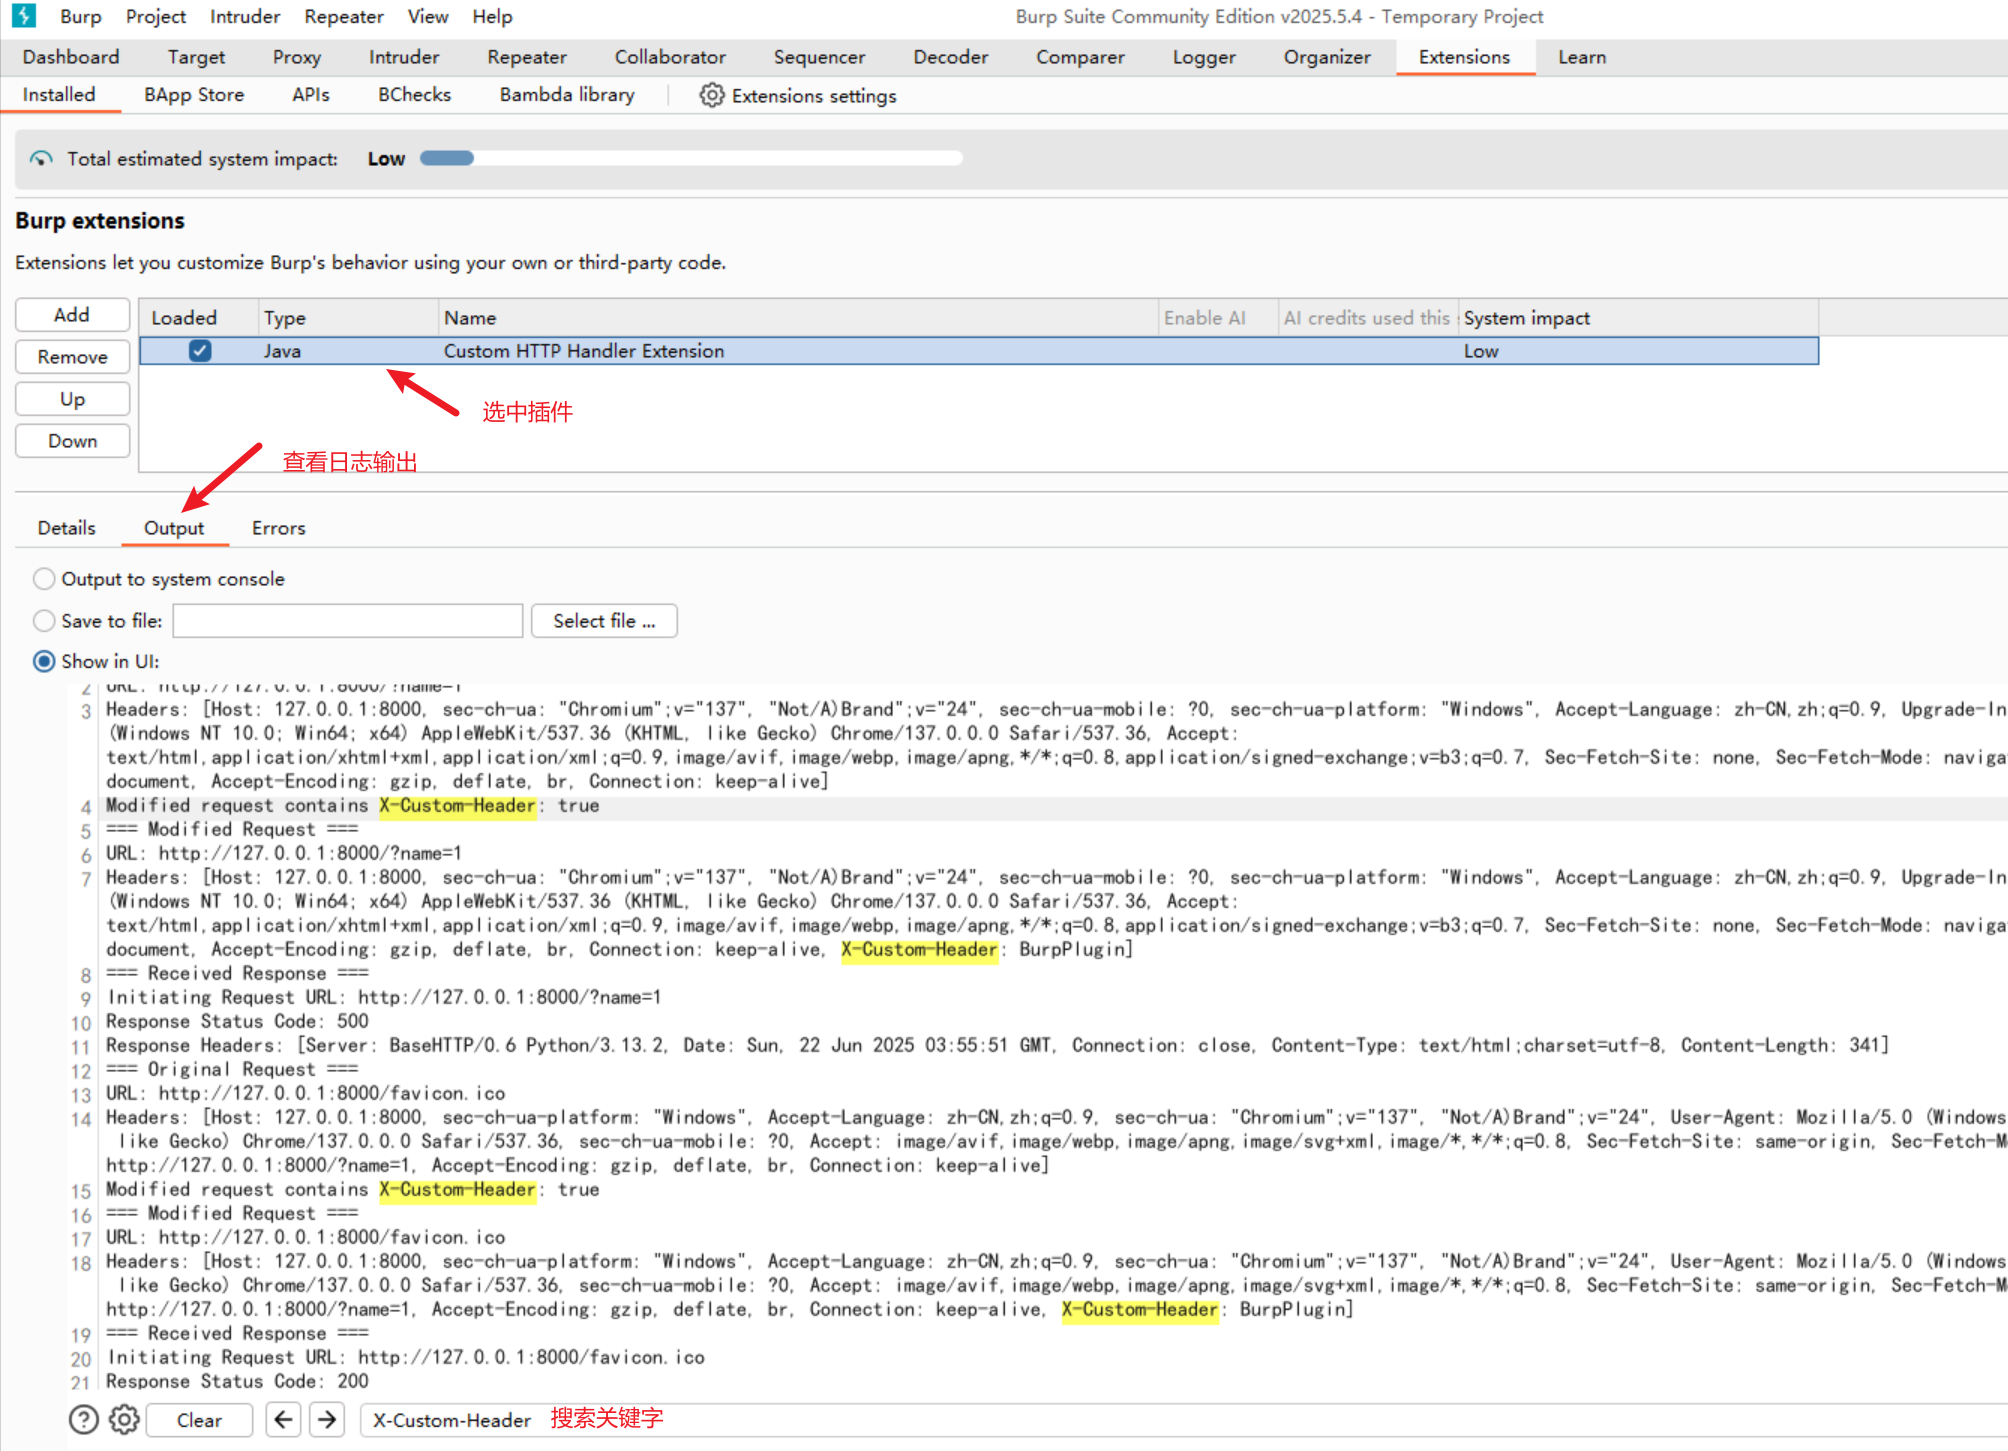Screen dimensions: 2008x1451
Task: Click the Low system impact cell
Action: pos(1481,351)
